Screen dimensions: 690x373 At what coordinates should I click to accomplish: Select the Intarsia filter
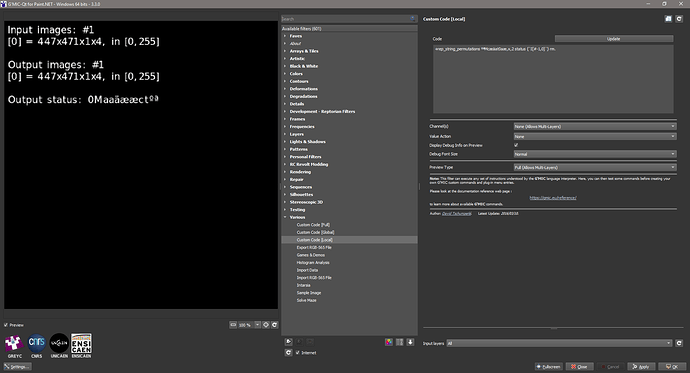tap(303, 285)
